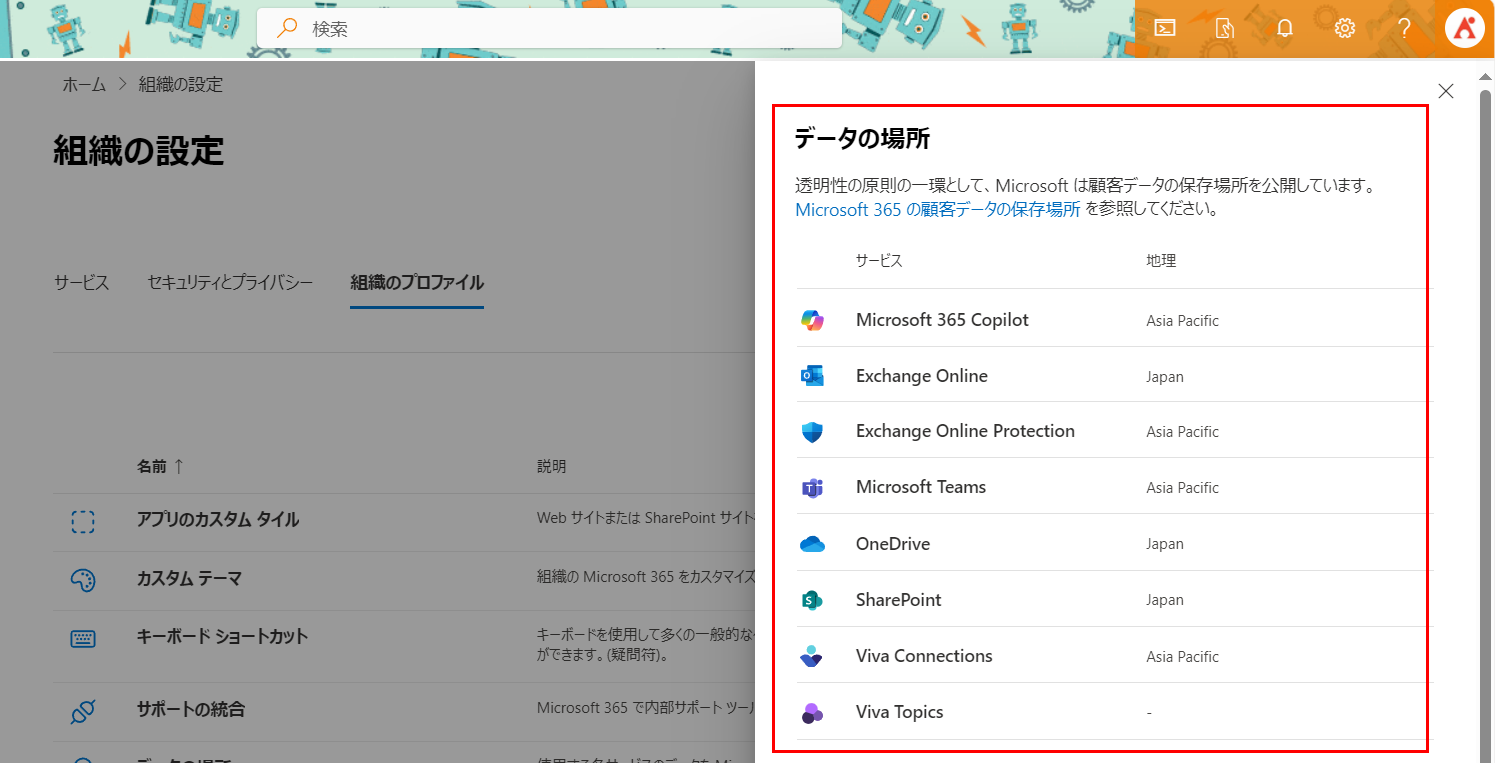
Task: Switch to セキュリティとプライバシー tab
Action: coord(230,283)
